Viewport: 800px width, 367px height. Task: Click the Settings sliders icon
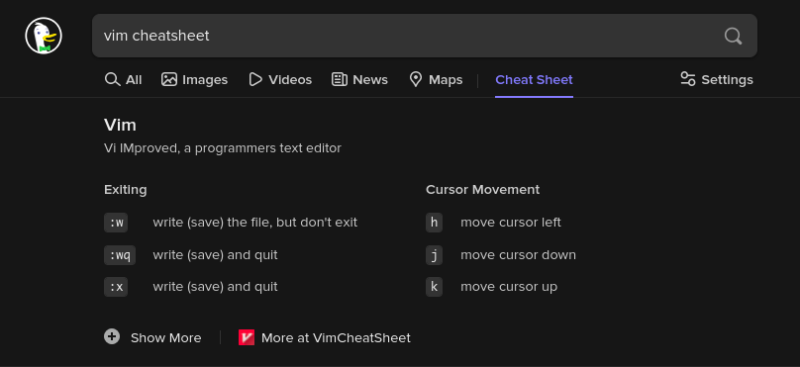(x=688, y=79)
